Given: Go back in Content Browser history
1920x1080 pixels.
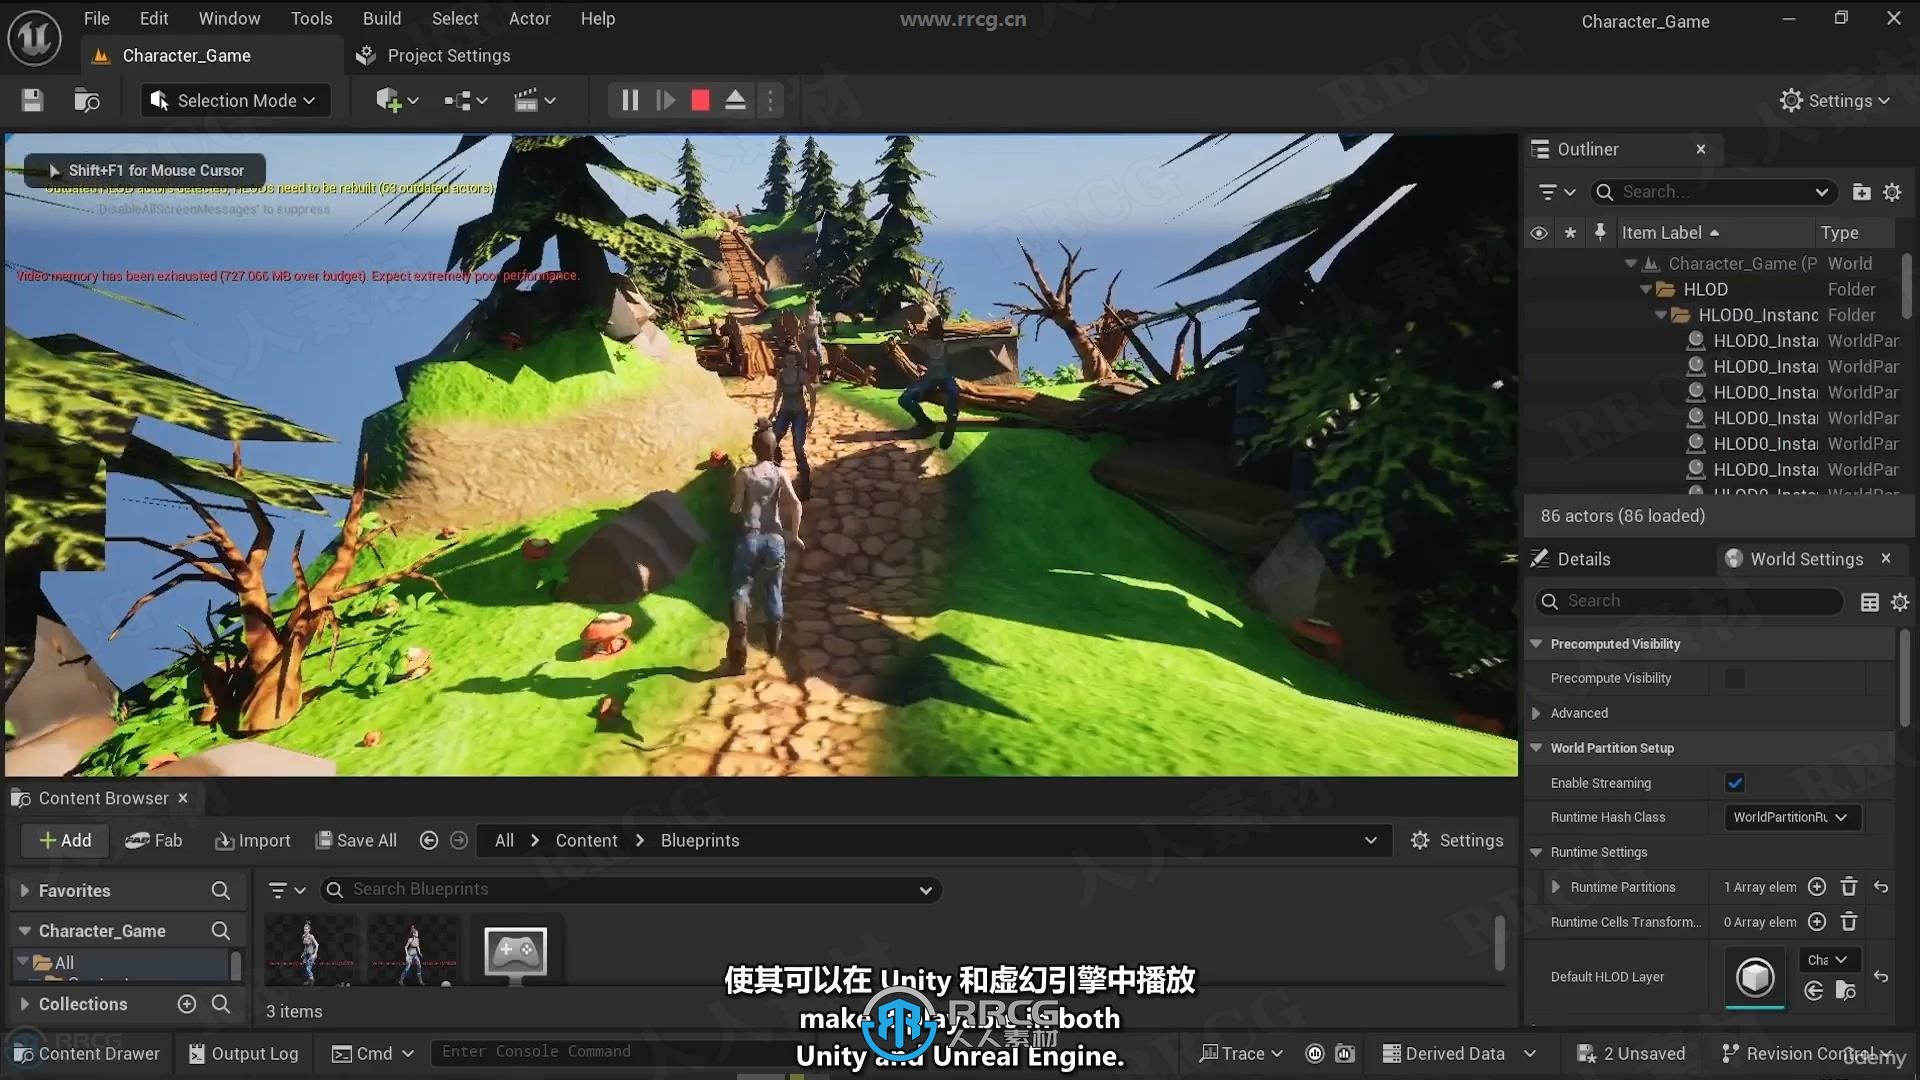Looking at the screenshot, I should [x=429, y=841].
